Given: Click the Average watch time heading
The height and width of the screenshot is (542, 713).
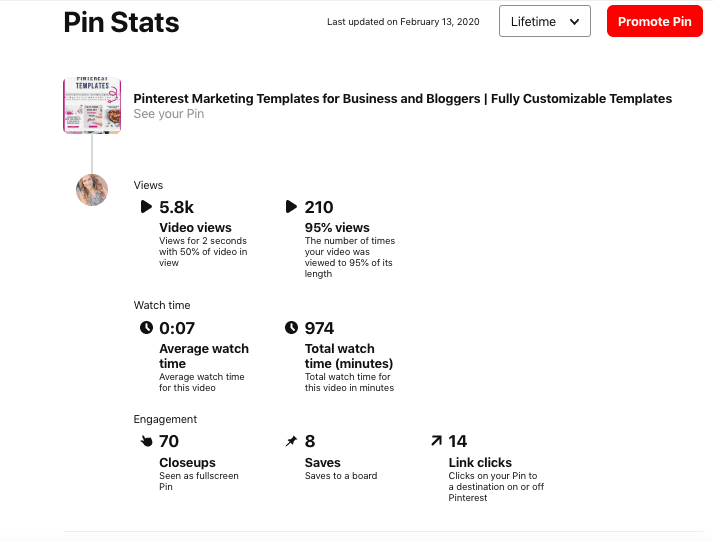Looking at the screenshot, I should tap(204, 356).
